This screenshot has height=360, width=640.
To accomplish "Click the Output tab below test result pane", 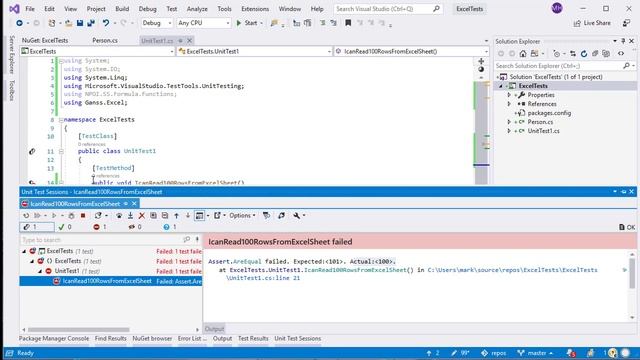I will 214,329.
